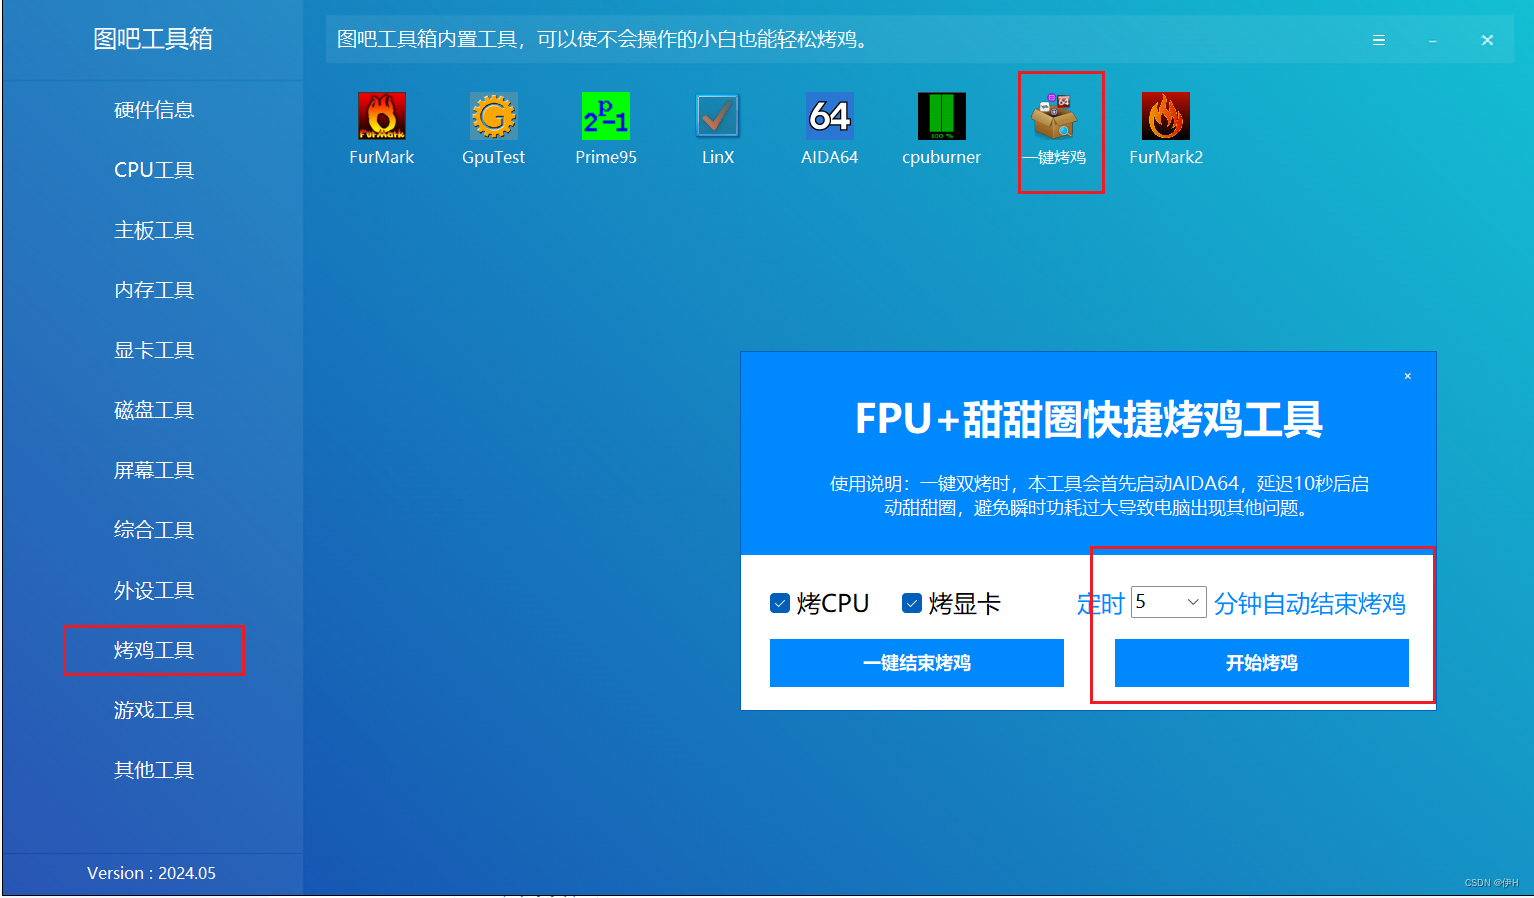Switch to 主板工具 in the sidebar
Image resolution: width=1534 pixels, height=898 pixels.
tap(154, 230)
